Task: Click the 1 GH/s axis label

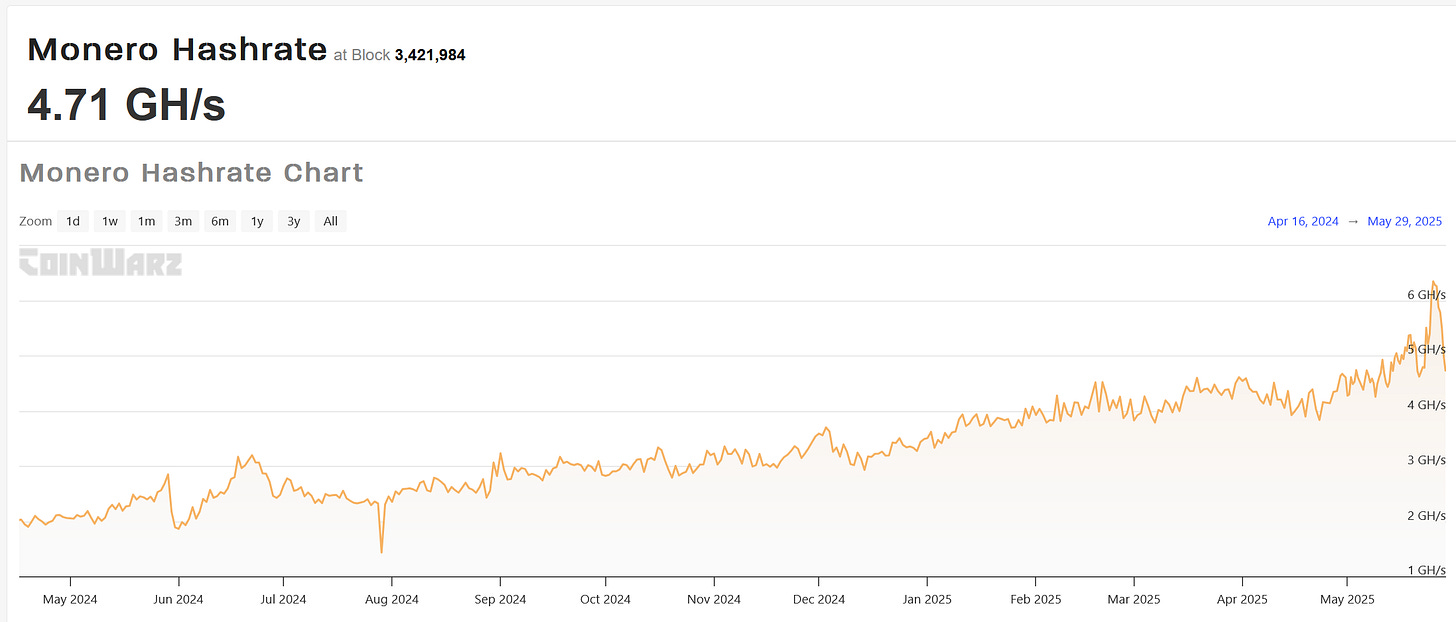Action: tap(1427, 571)
